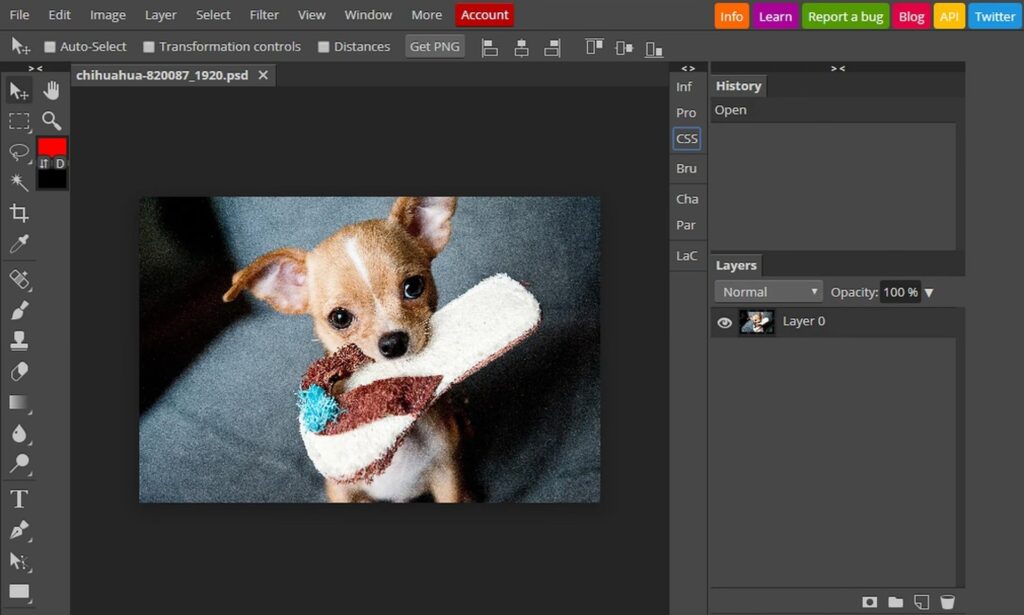
Task: Hide Layer 0 with eye icon
Action: pos(725,322)
